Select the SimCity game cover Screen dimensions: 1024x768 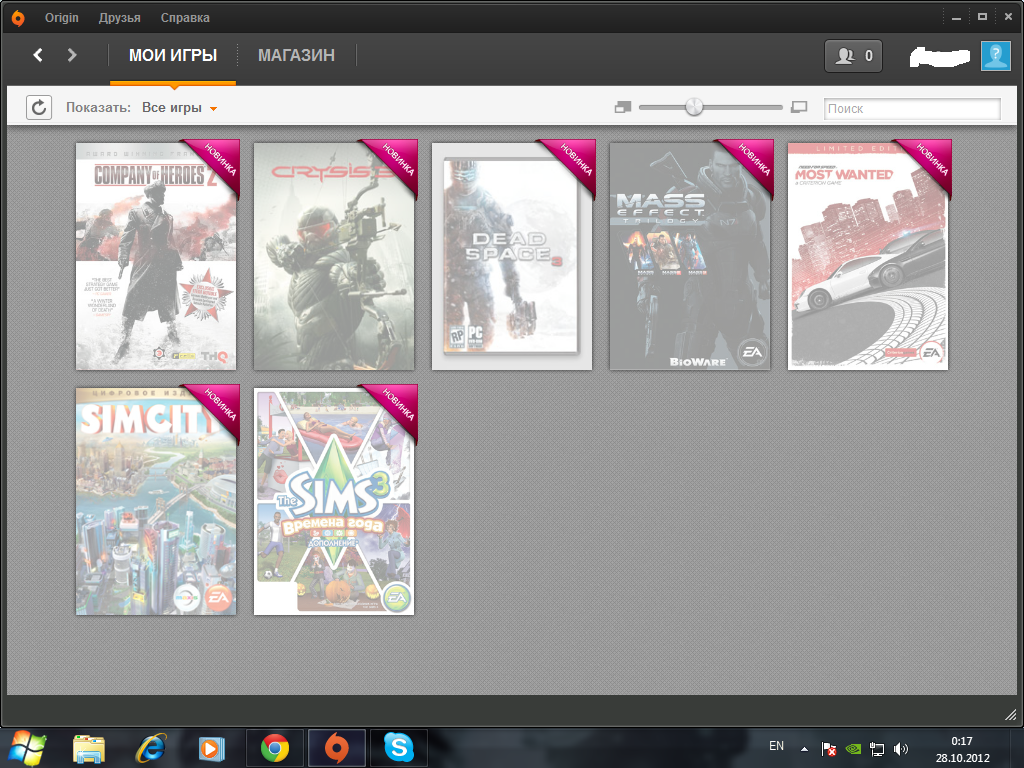[x=156, y=501]
